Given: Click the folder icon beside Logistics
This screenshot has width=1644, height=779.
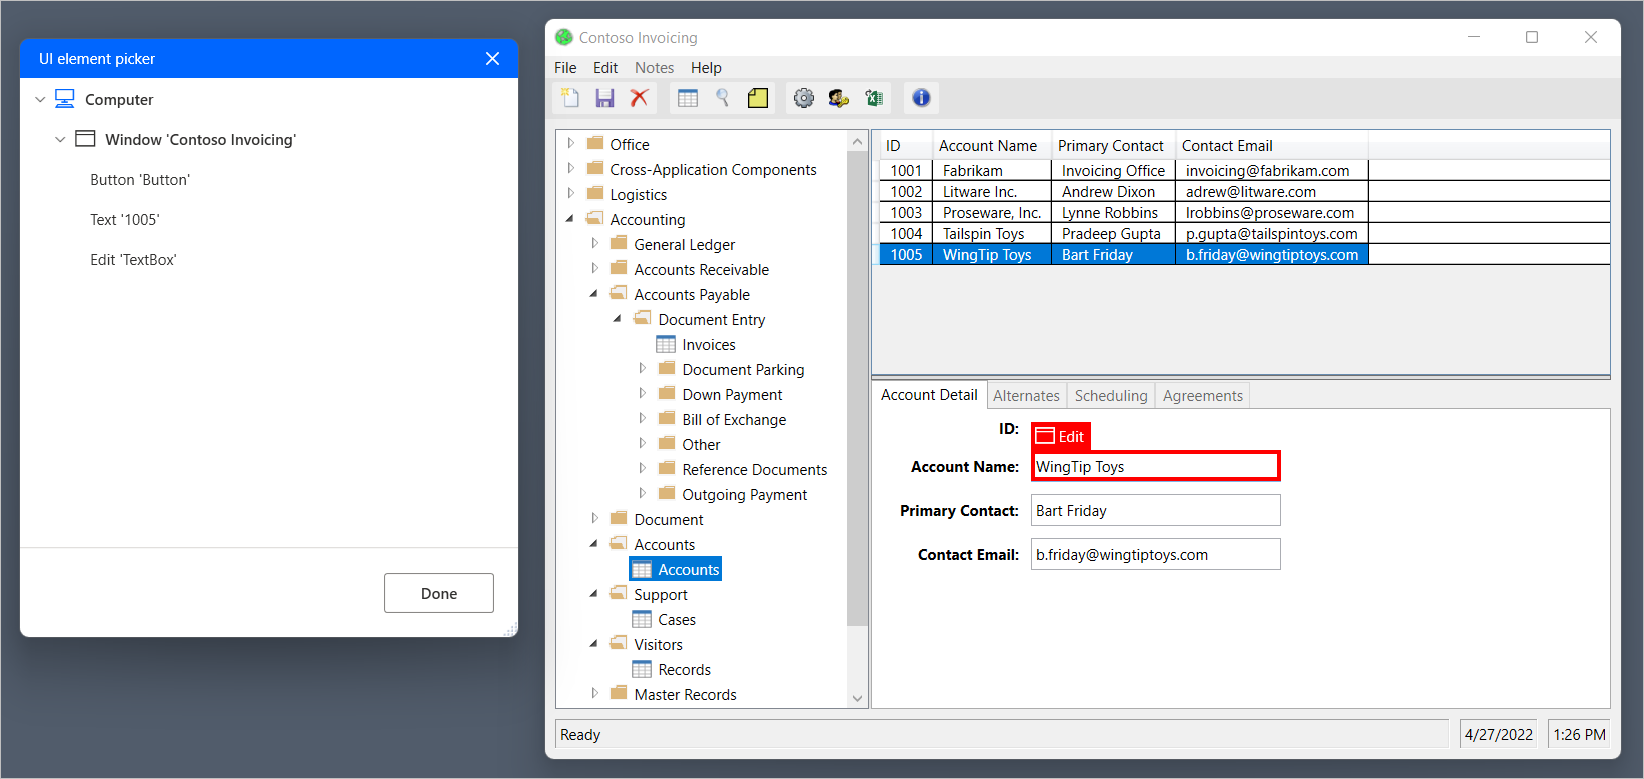Looking at the screenshot, I should 595,194.
